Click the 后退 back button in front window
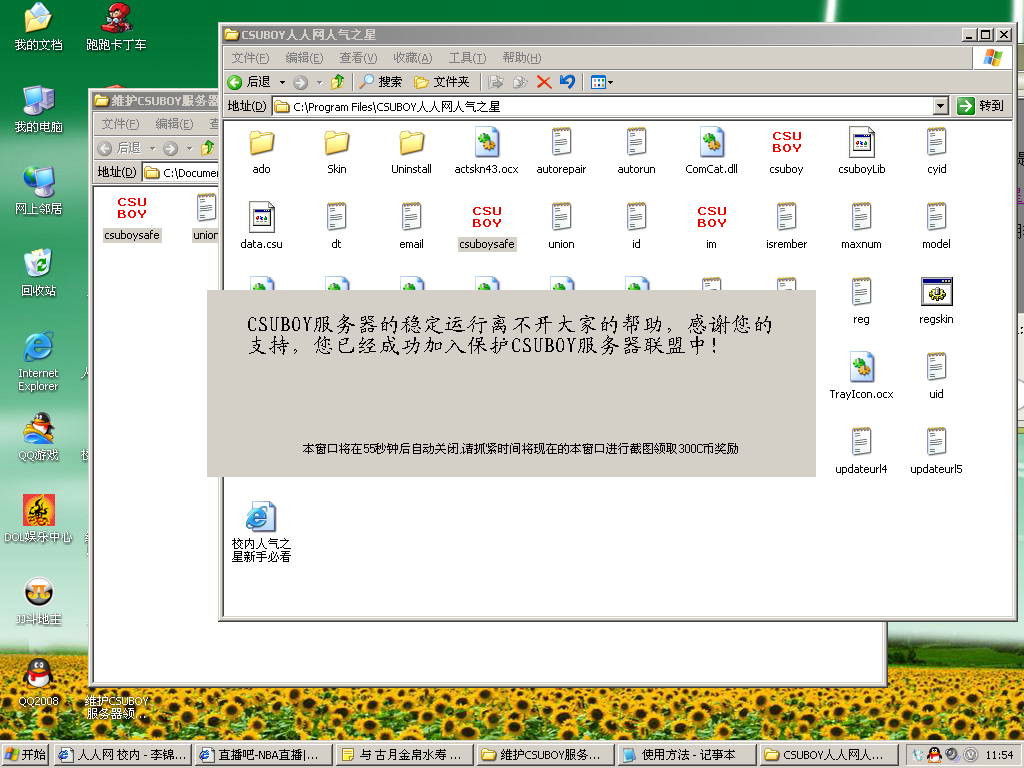 click(x=249, y=82)
